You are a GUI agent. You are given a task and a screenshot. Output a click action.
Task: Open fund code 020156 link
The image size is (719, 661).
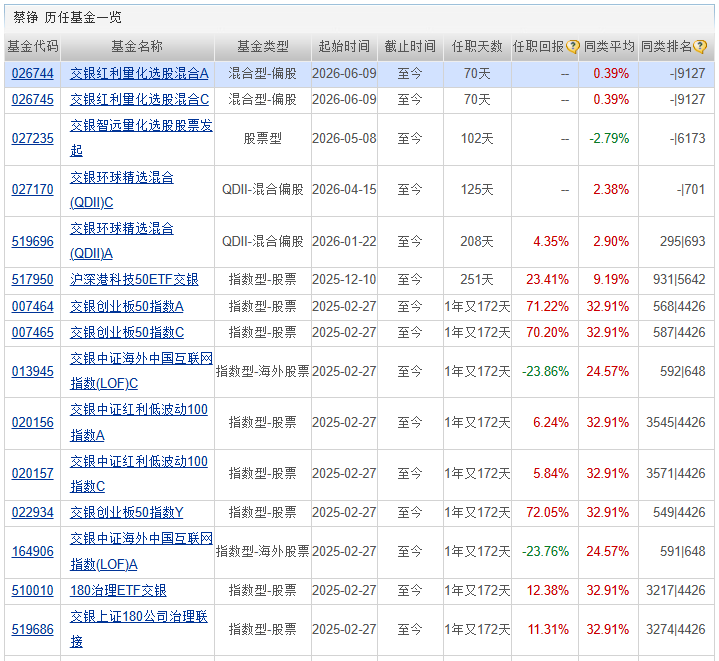tap(33, 422)
